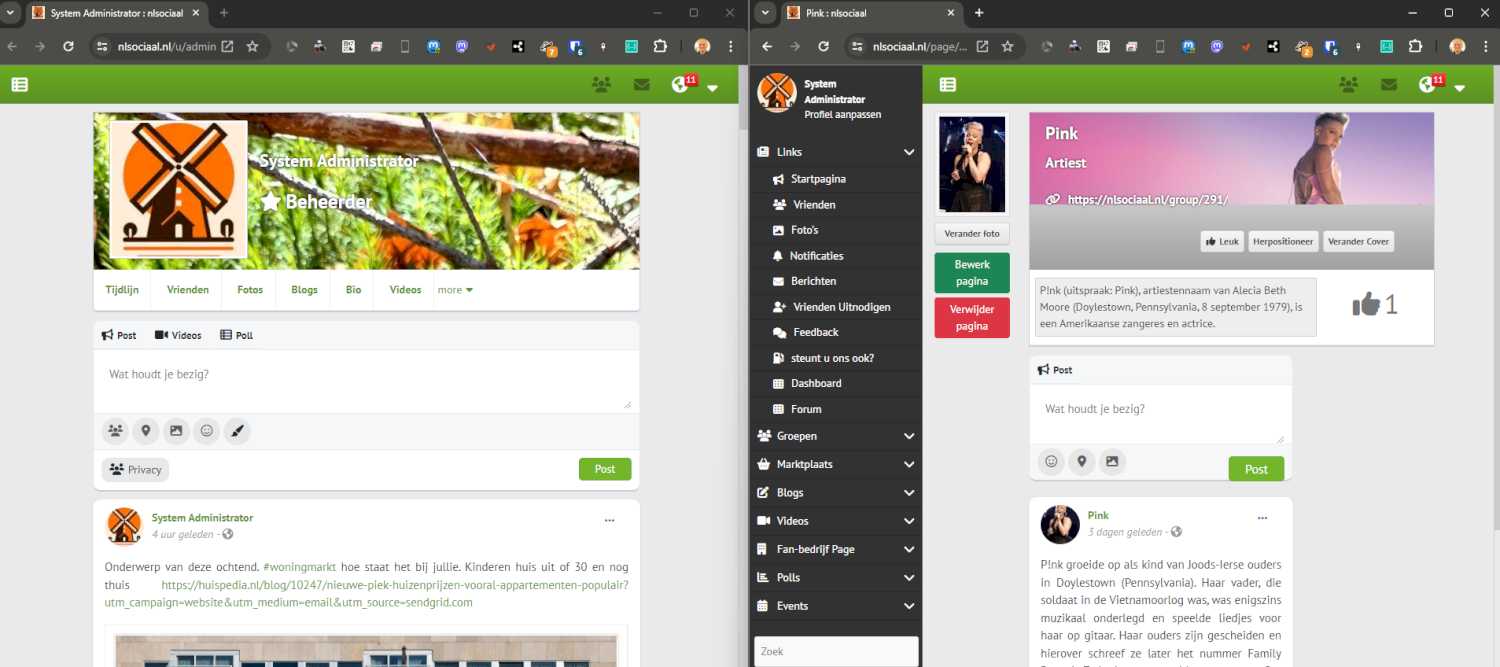Click the red Verwijder pagina button
The height and width of the screenshot is (667, 1500).
tap(971, 318)
